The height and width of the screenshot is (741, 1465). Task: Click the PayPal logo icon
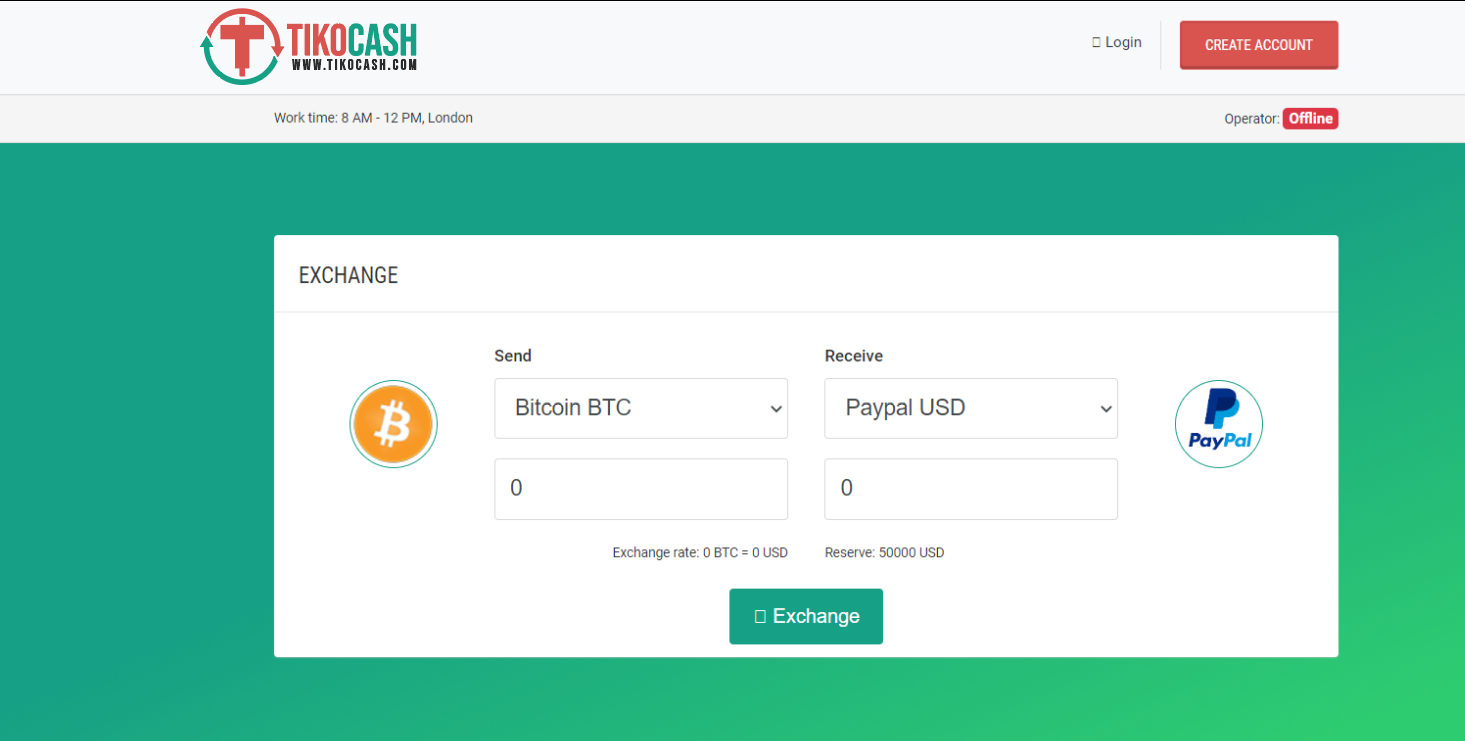(1219, 424)
